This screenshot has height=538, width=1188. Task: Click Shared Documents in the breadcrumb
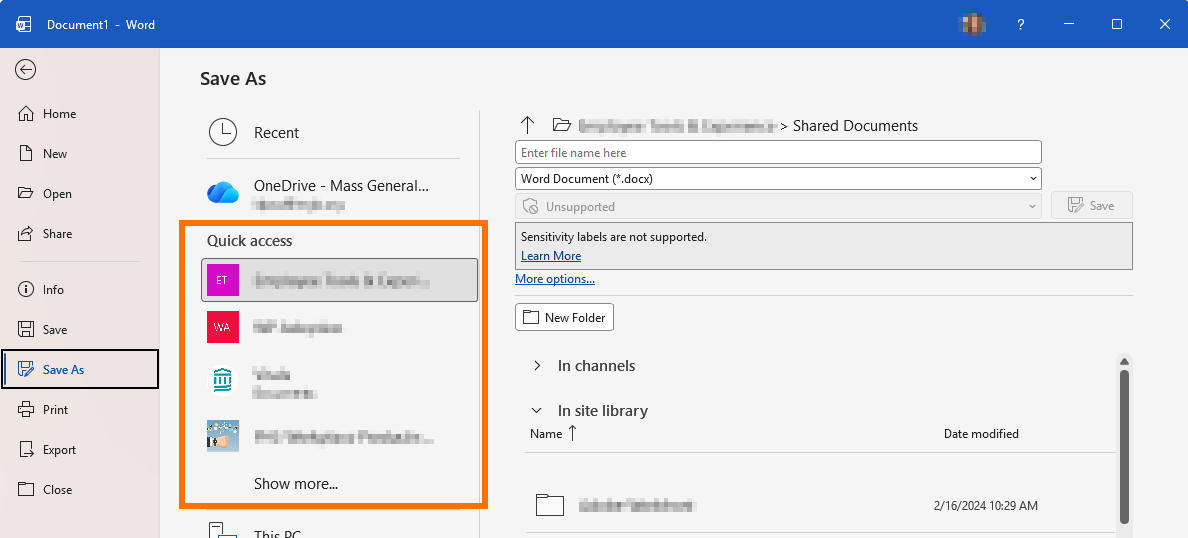tap(855, 126)
